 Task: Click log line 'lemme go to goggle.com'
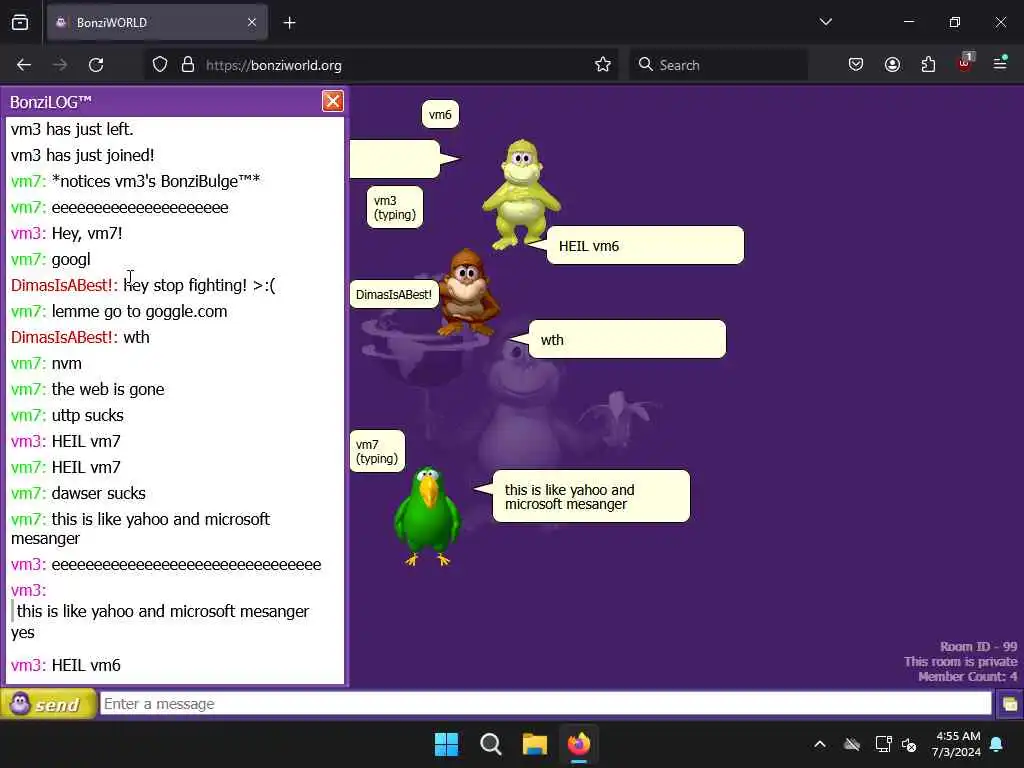tap(119, 312)
